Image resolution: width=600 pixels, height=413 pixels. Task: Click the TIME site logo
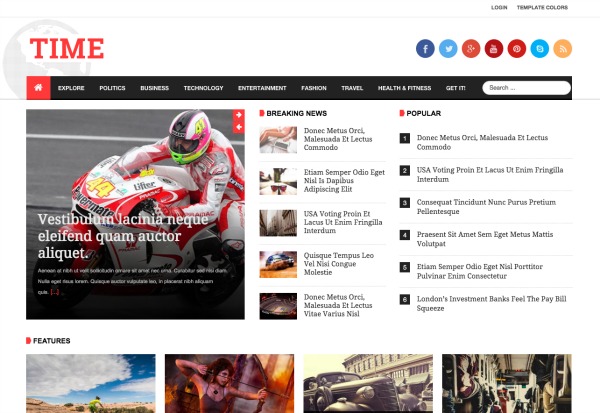(67, 49)
